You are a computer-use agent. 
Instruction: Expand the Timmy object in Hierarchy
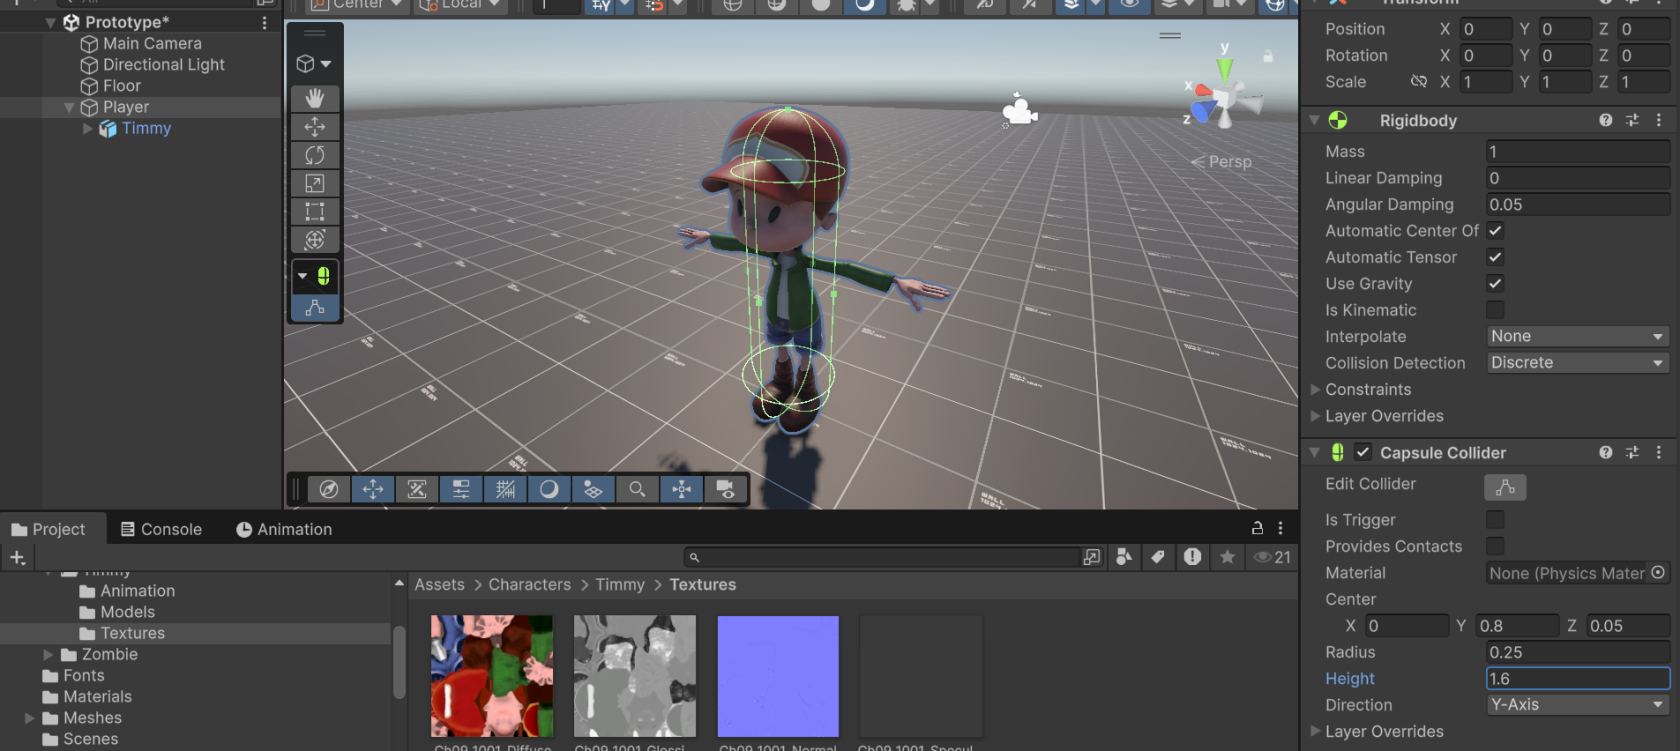tap(88, 129)
